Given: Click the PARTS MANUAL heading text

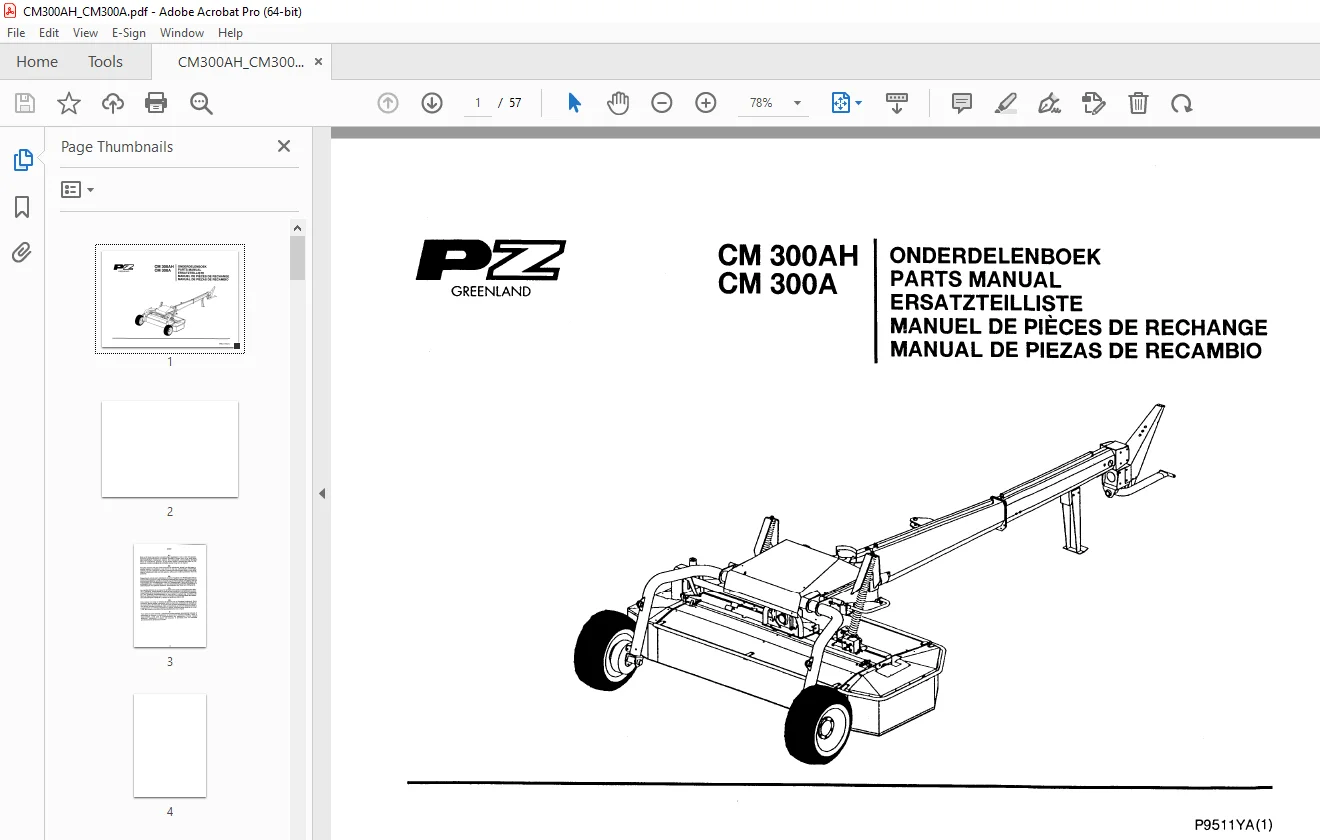Looking at the screenshot, I should 975,279.
